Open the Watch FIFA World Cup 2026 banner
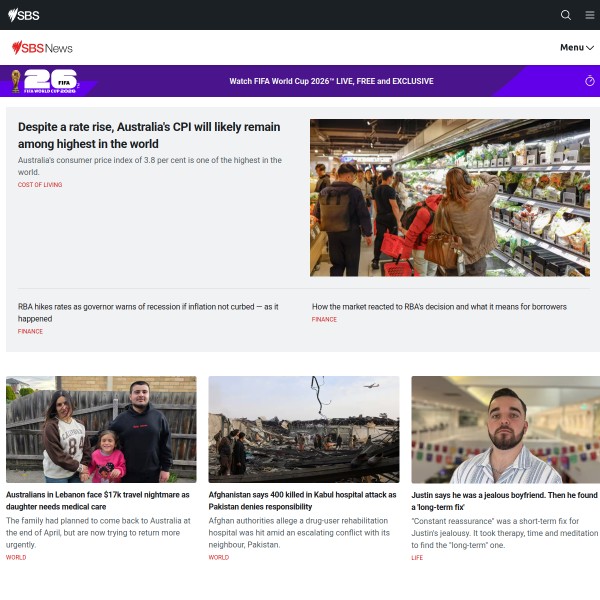The image size is (600, 600). (x=331, y=81)
